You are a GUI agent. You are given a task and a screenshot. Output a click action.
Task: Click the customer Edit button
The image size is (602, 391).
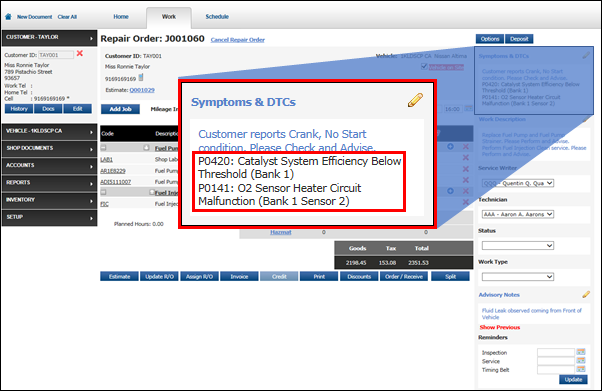pos(78,109)
